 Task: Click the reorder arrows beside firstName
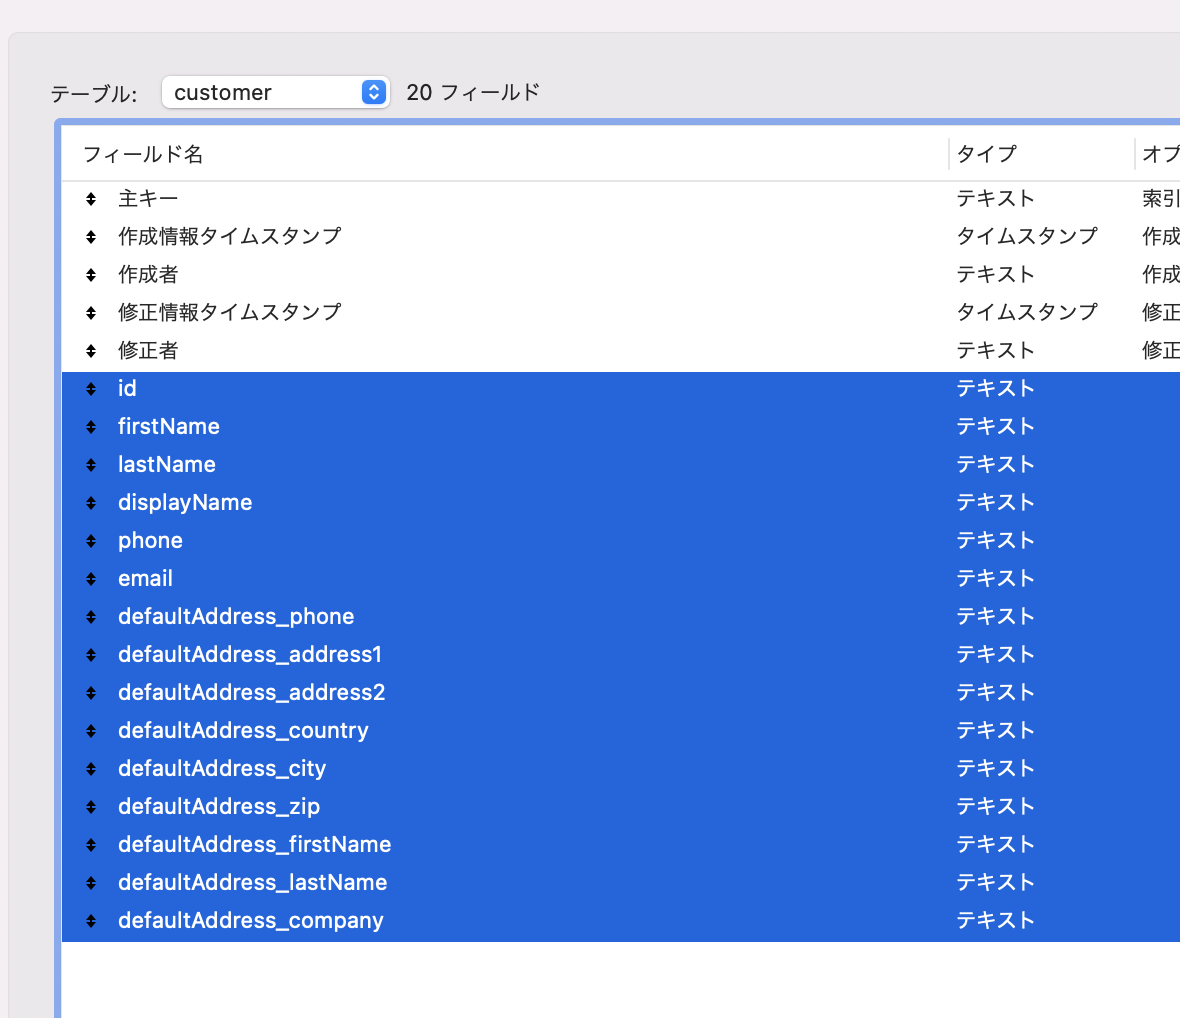point(92,426)
